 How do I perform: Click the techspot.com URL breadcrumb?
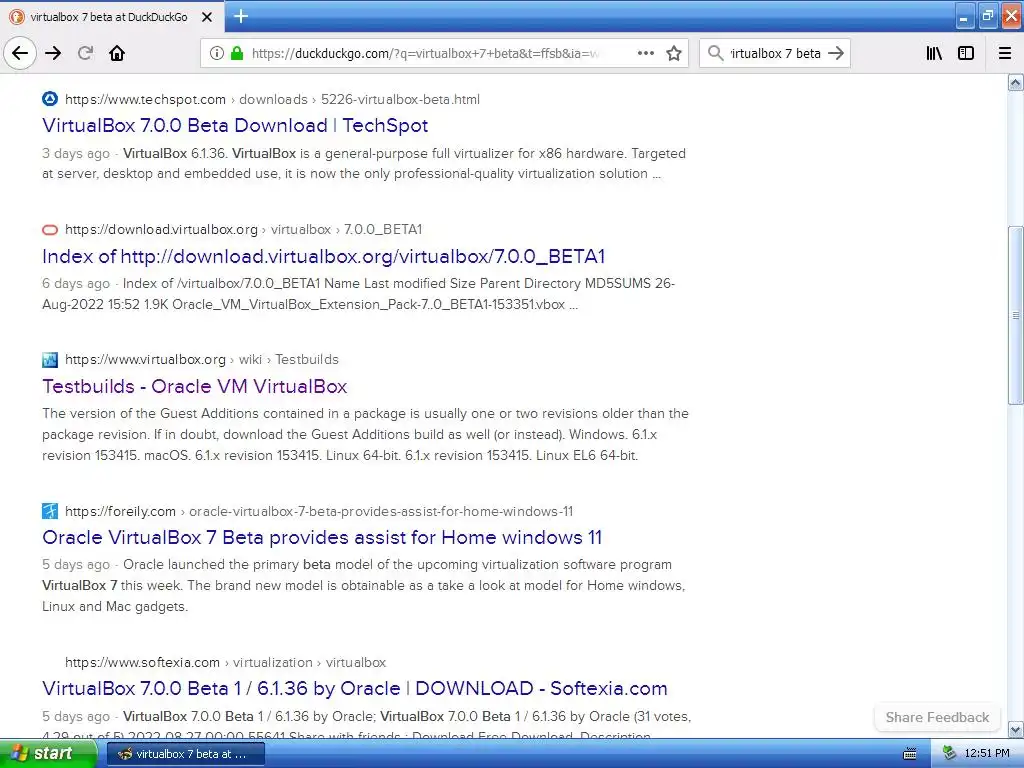[272, 99]
